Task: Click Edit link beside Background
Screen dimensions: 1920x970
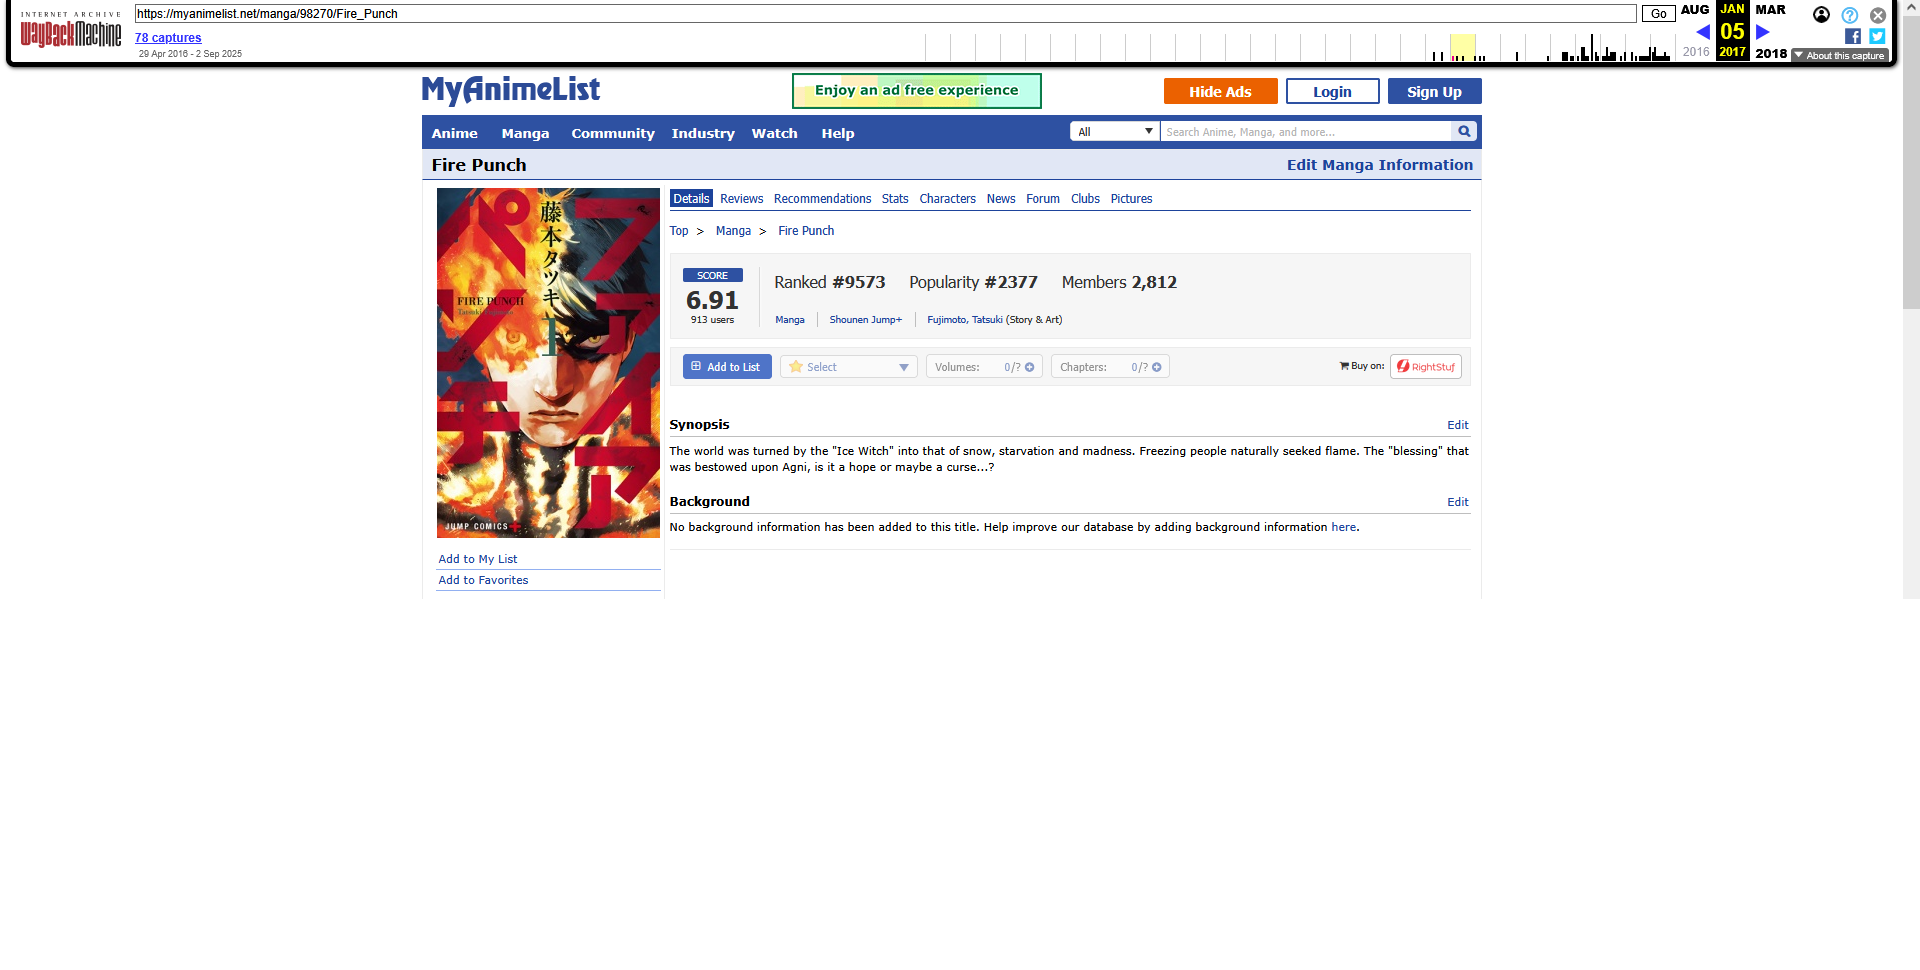Action: pos(1458,502)
